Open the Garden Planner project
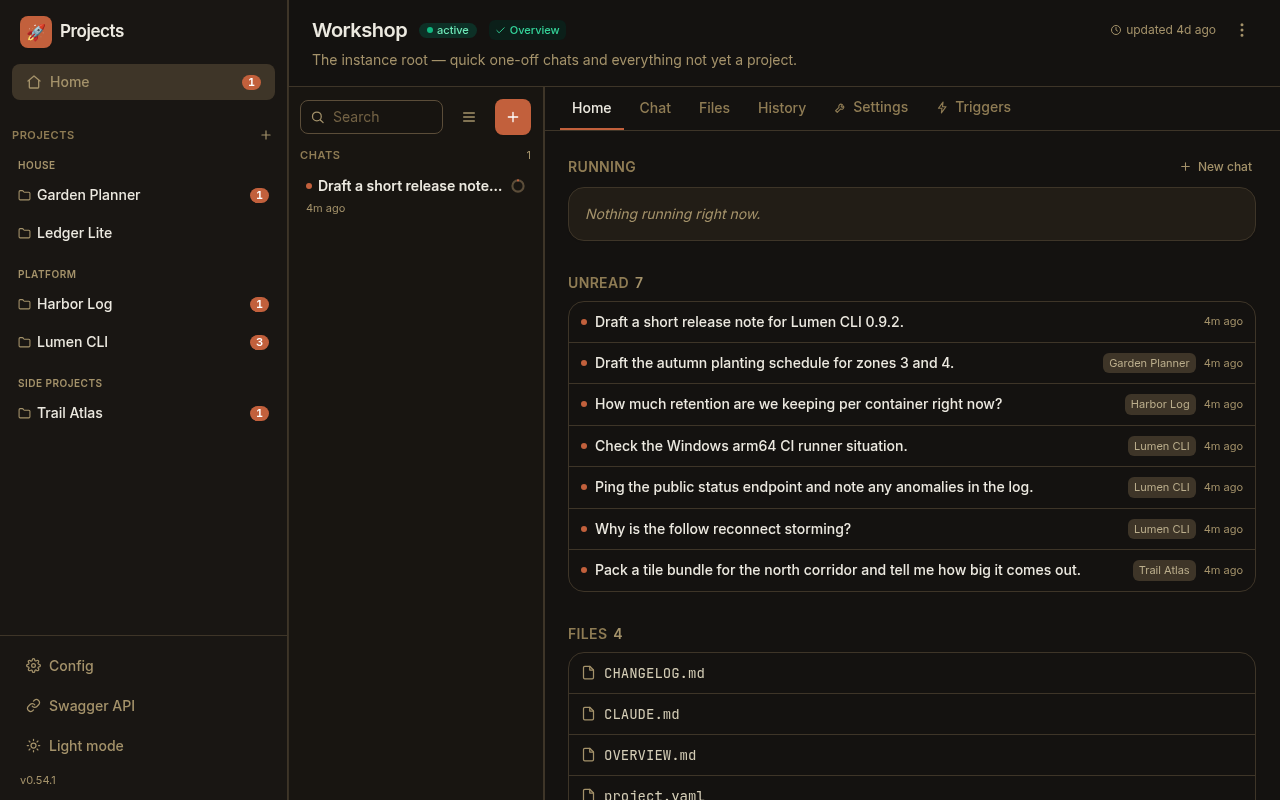 143,195
